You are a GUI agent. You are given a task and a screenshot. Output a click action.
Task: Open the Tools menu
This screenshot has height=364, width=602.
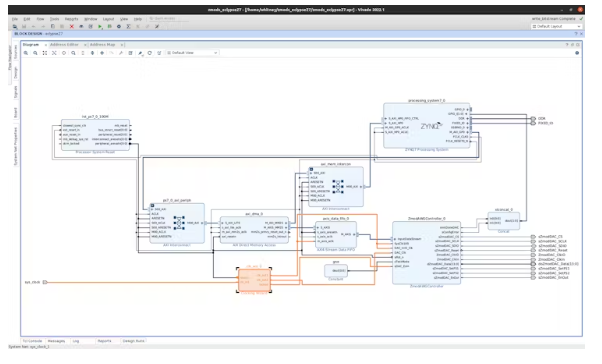tap(55, 19)
